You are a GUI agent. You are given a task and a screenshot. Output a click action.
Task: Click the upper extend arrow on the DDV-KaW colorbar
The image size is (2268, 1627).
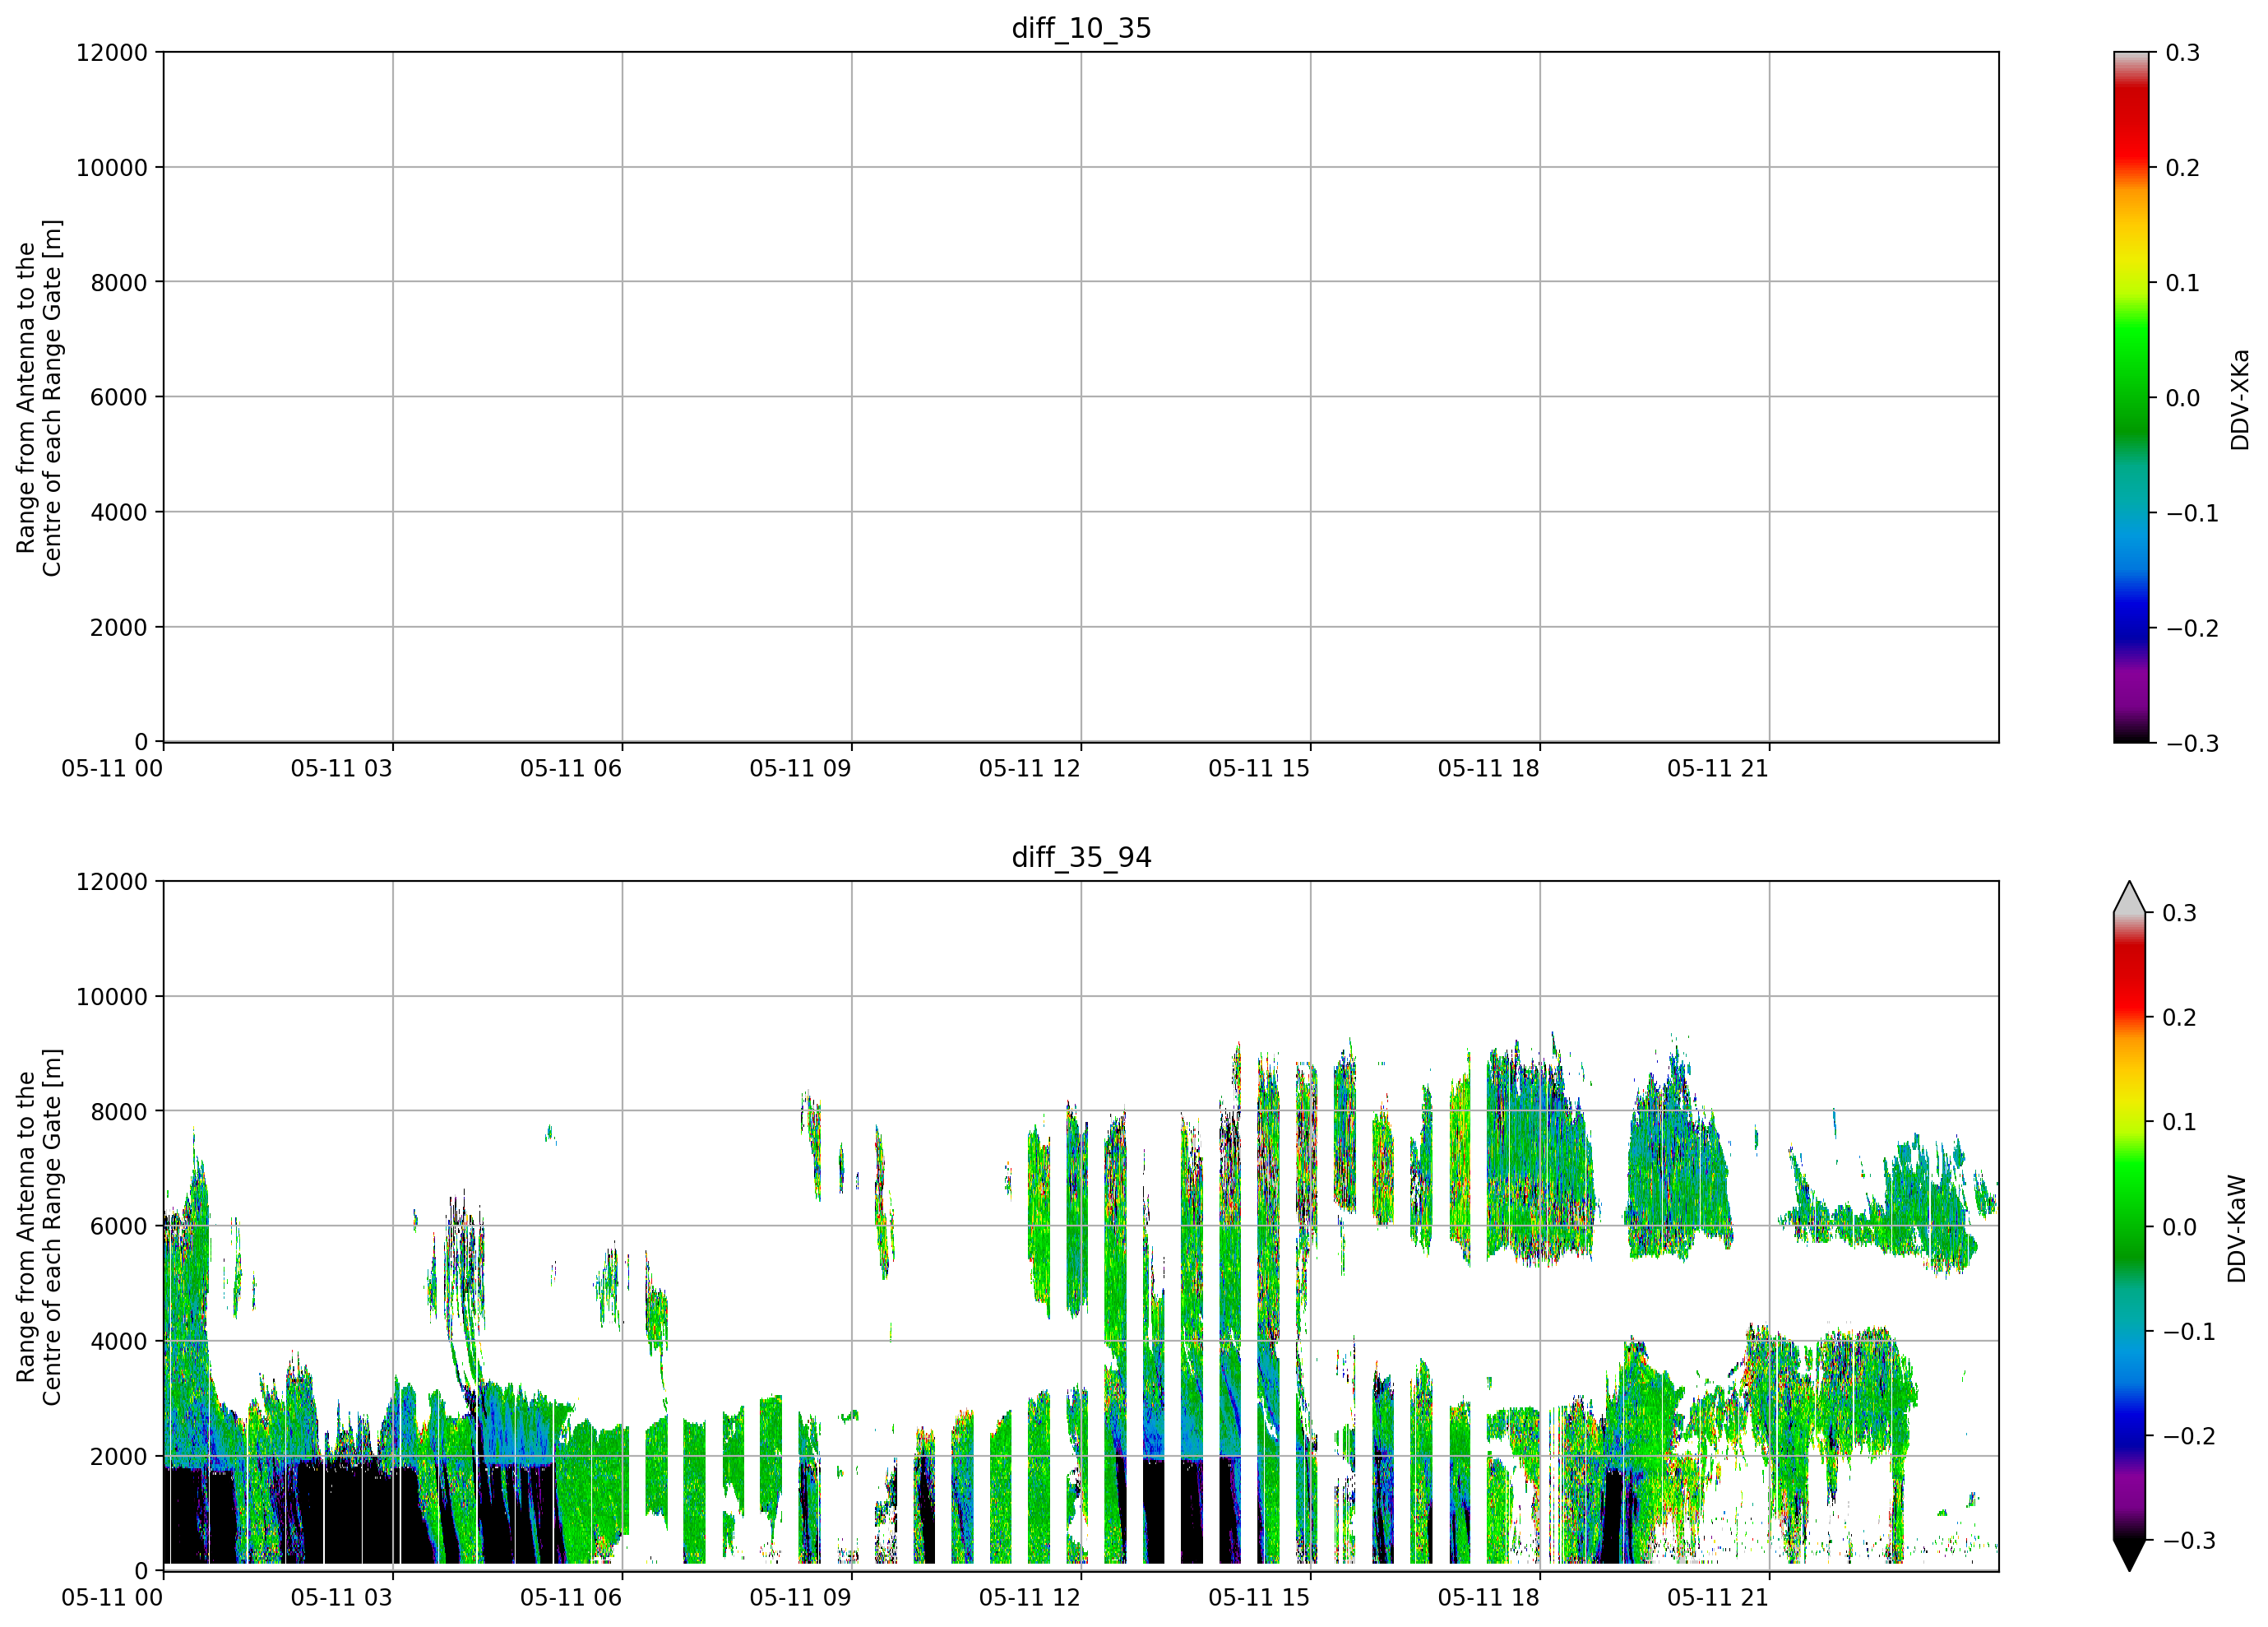(x=2129, y=897)
